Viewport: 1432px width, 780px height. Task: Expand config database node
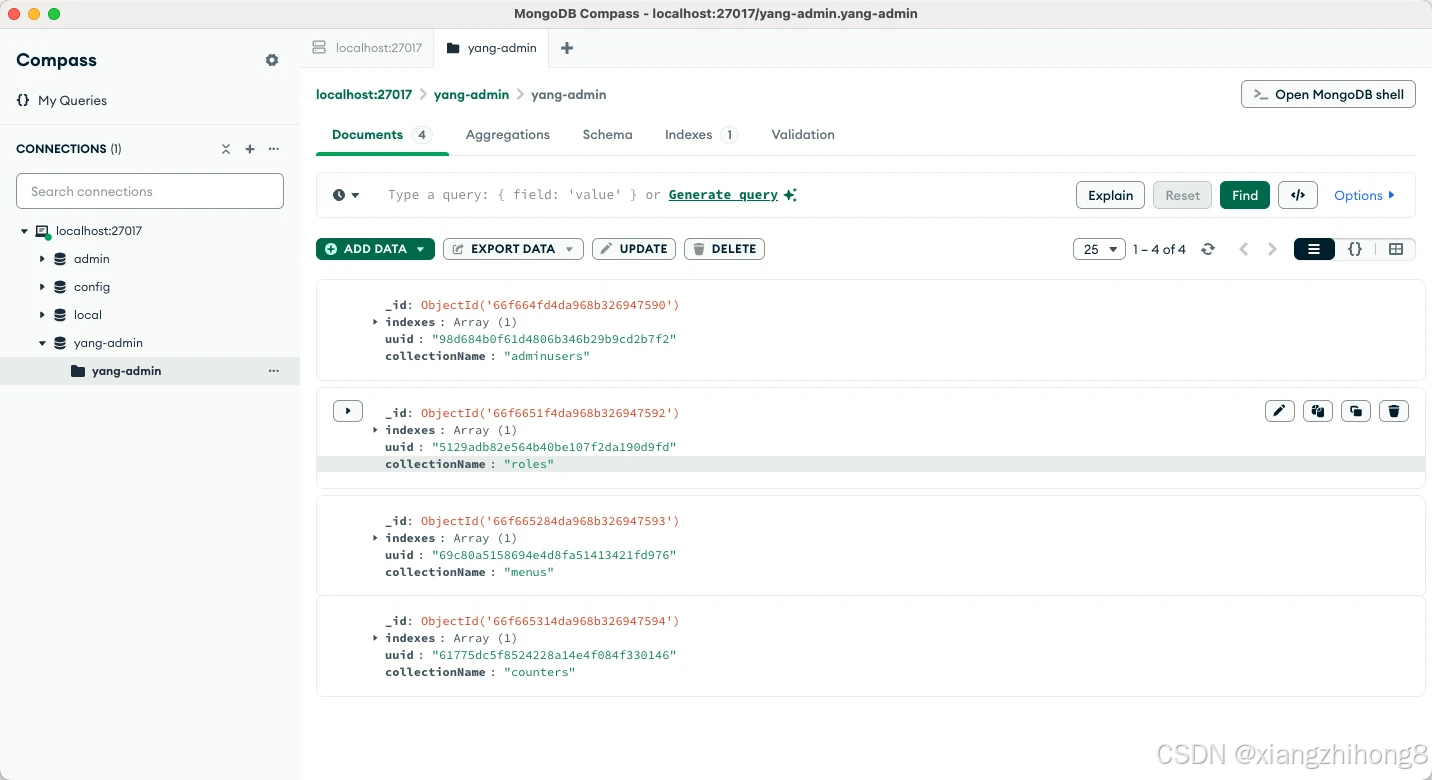coord(42,287)
